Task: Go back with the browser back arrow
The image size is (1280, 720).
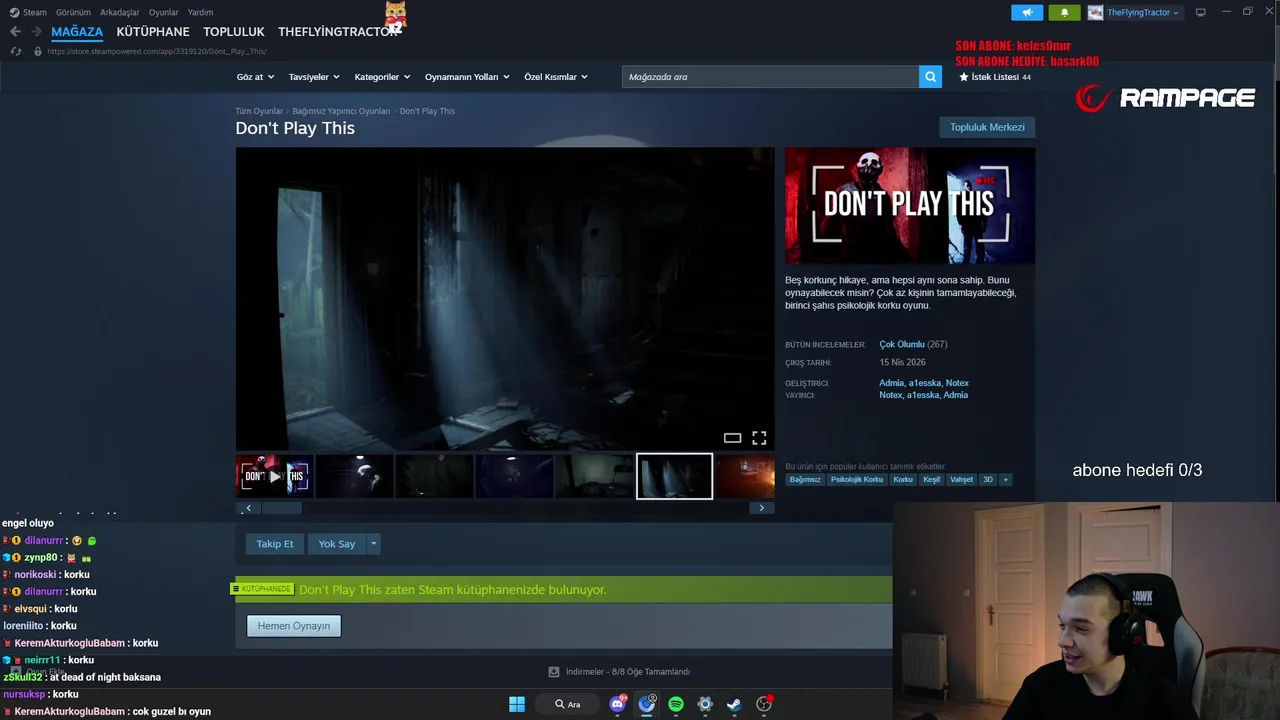Action: coord(15,32)
